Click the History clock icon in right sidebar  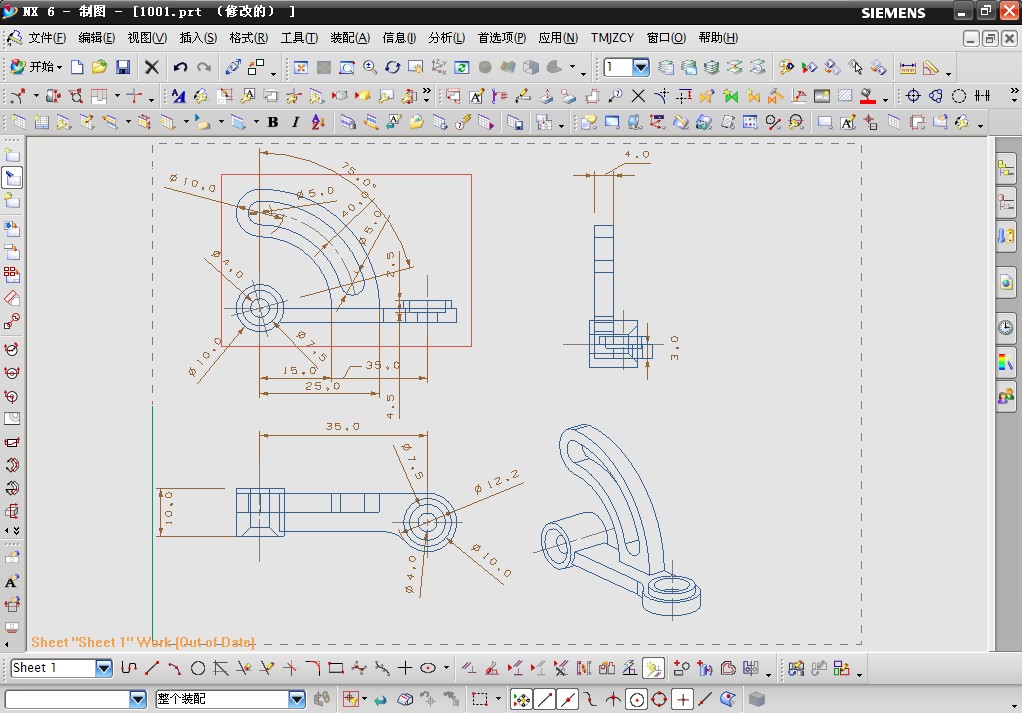1005,327
